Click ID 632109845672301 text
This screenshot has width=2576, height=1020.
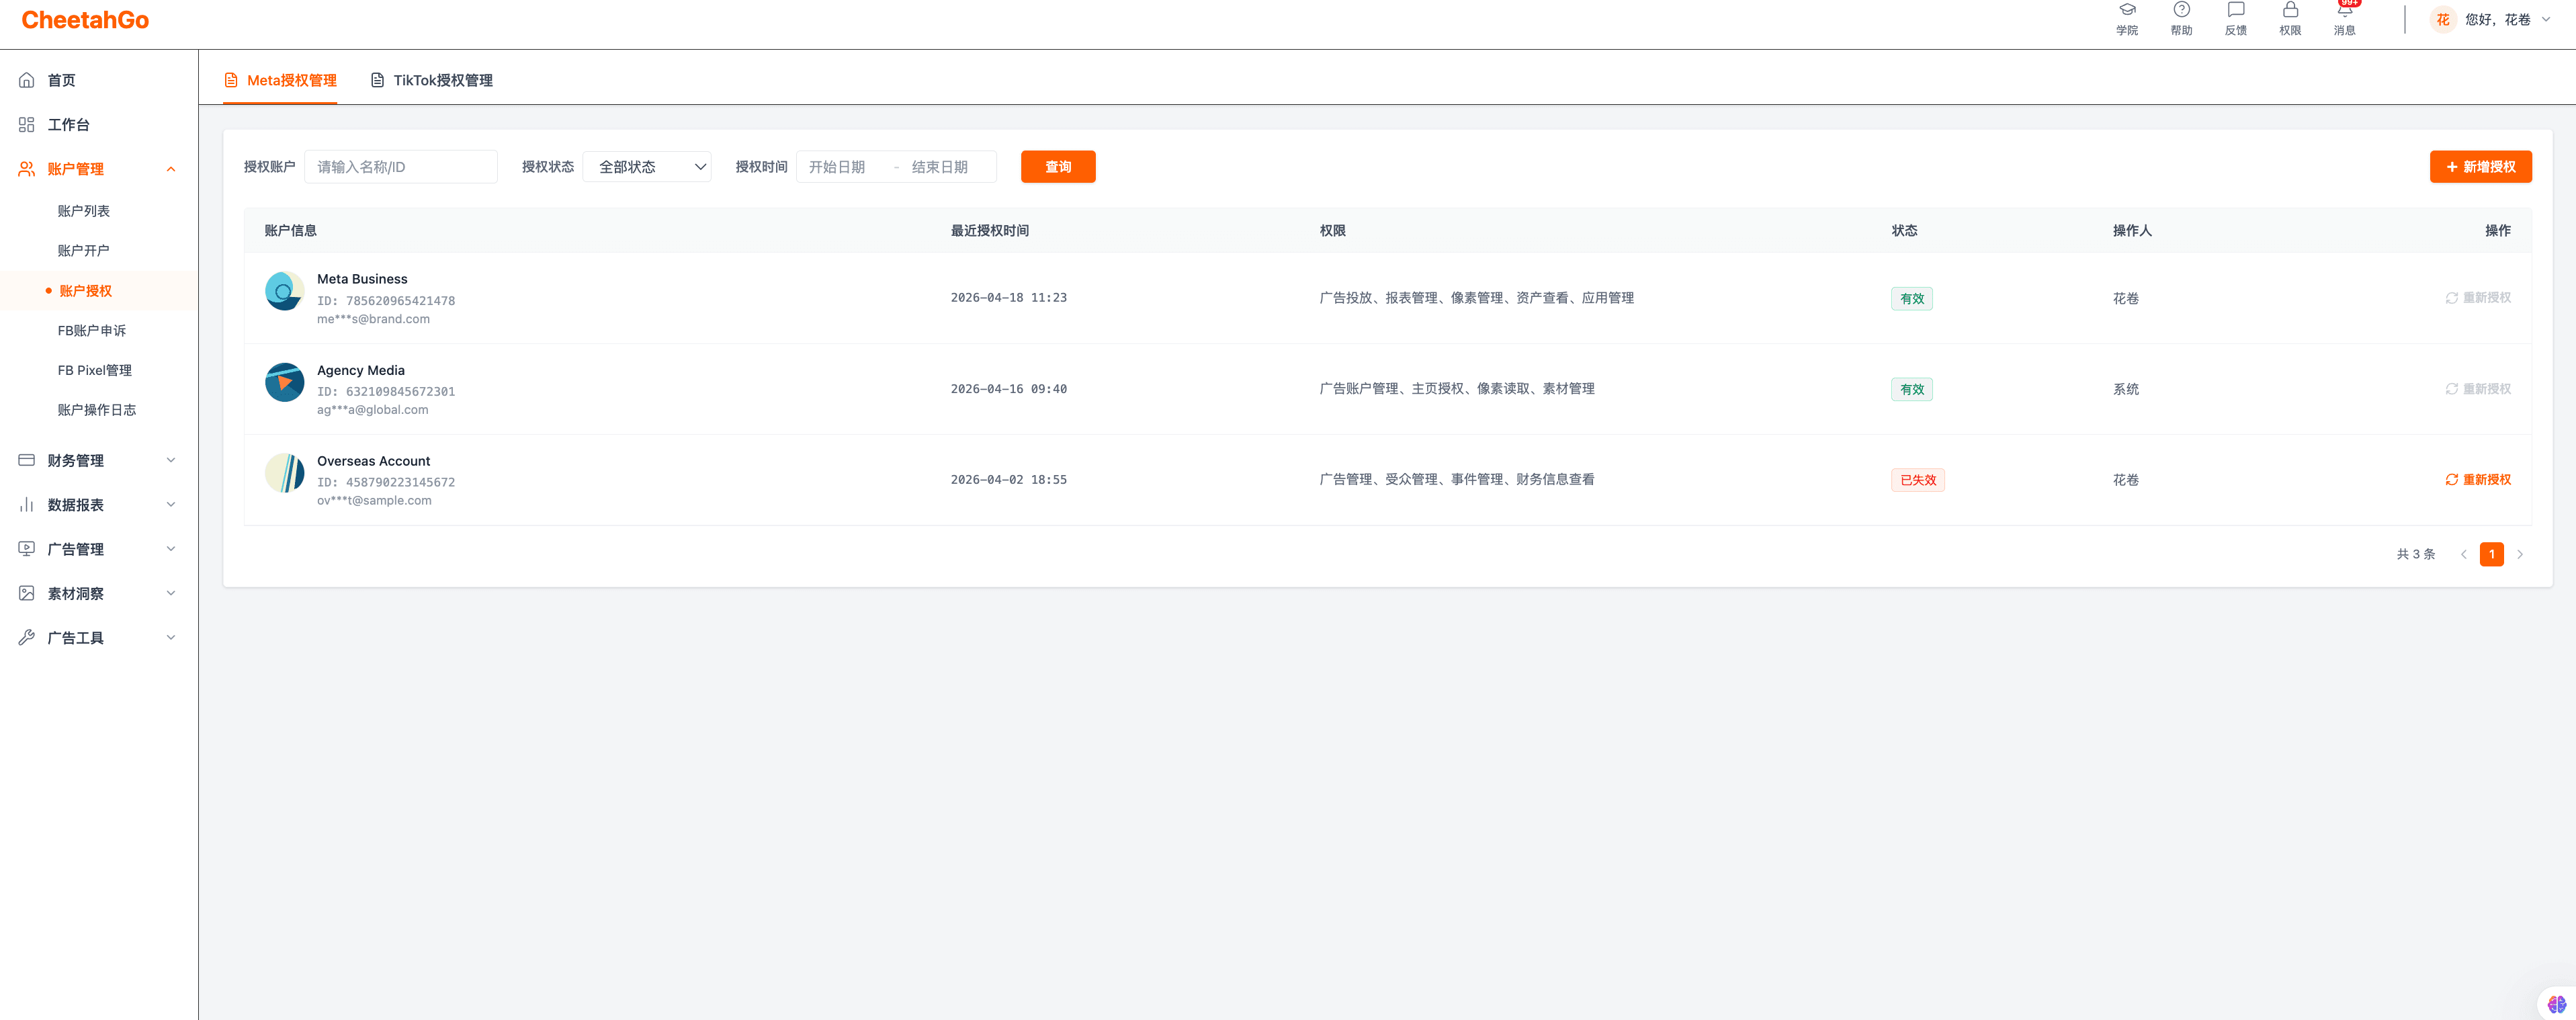[x=386, y=392]
